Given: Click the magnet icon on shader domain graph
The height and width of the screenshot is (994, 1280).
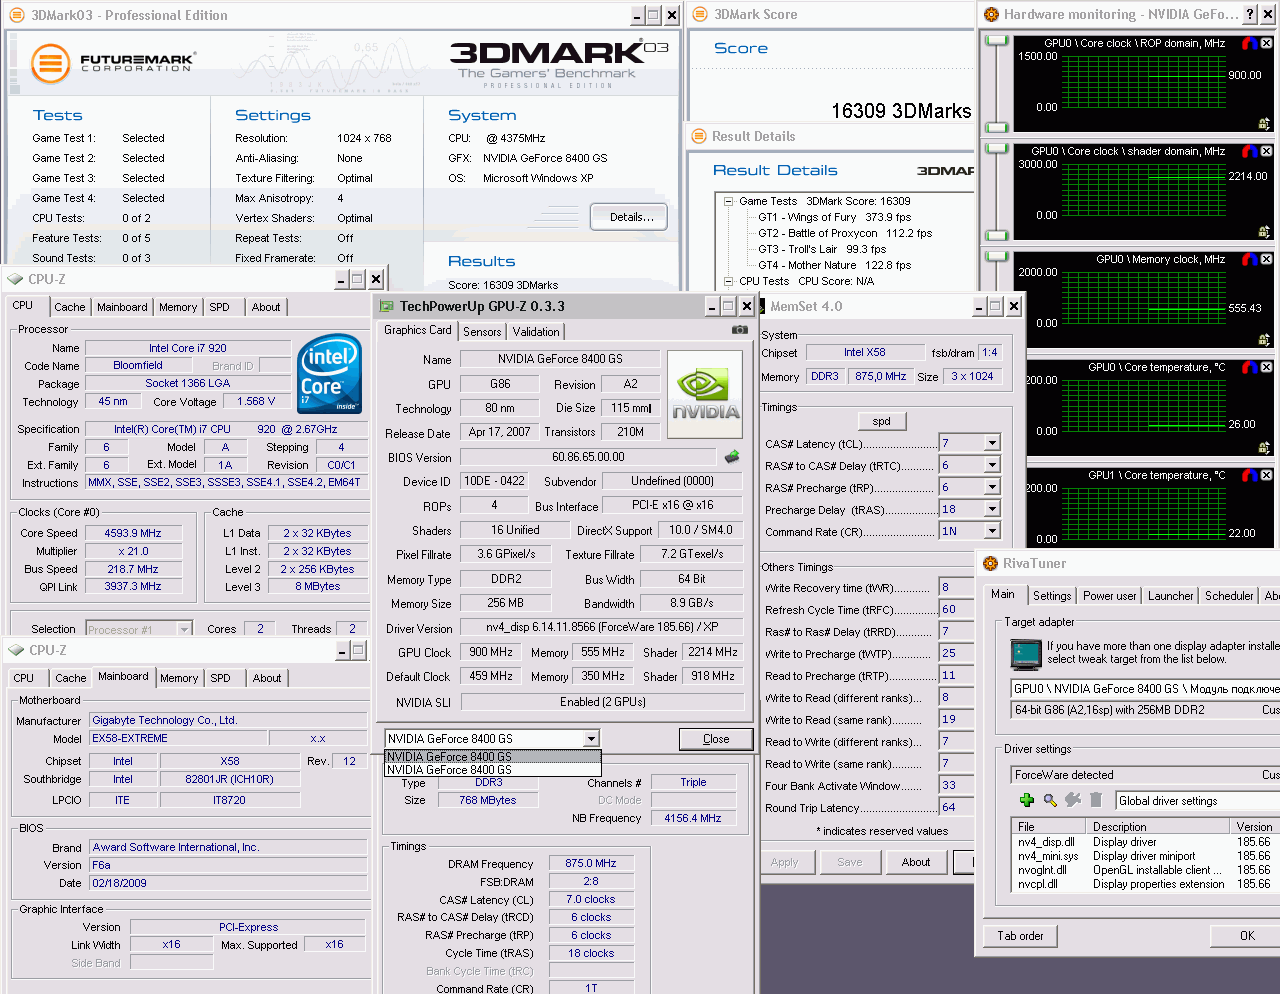Looking at the screenshot, I should click(x=1249, y=151).
